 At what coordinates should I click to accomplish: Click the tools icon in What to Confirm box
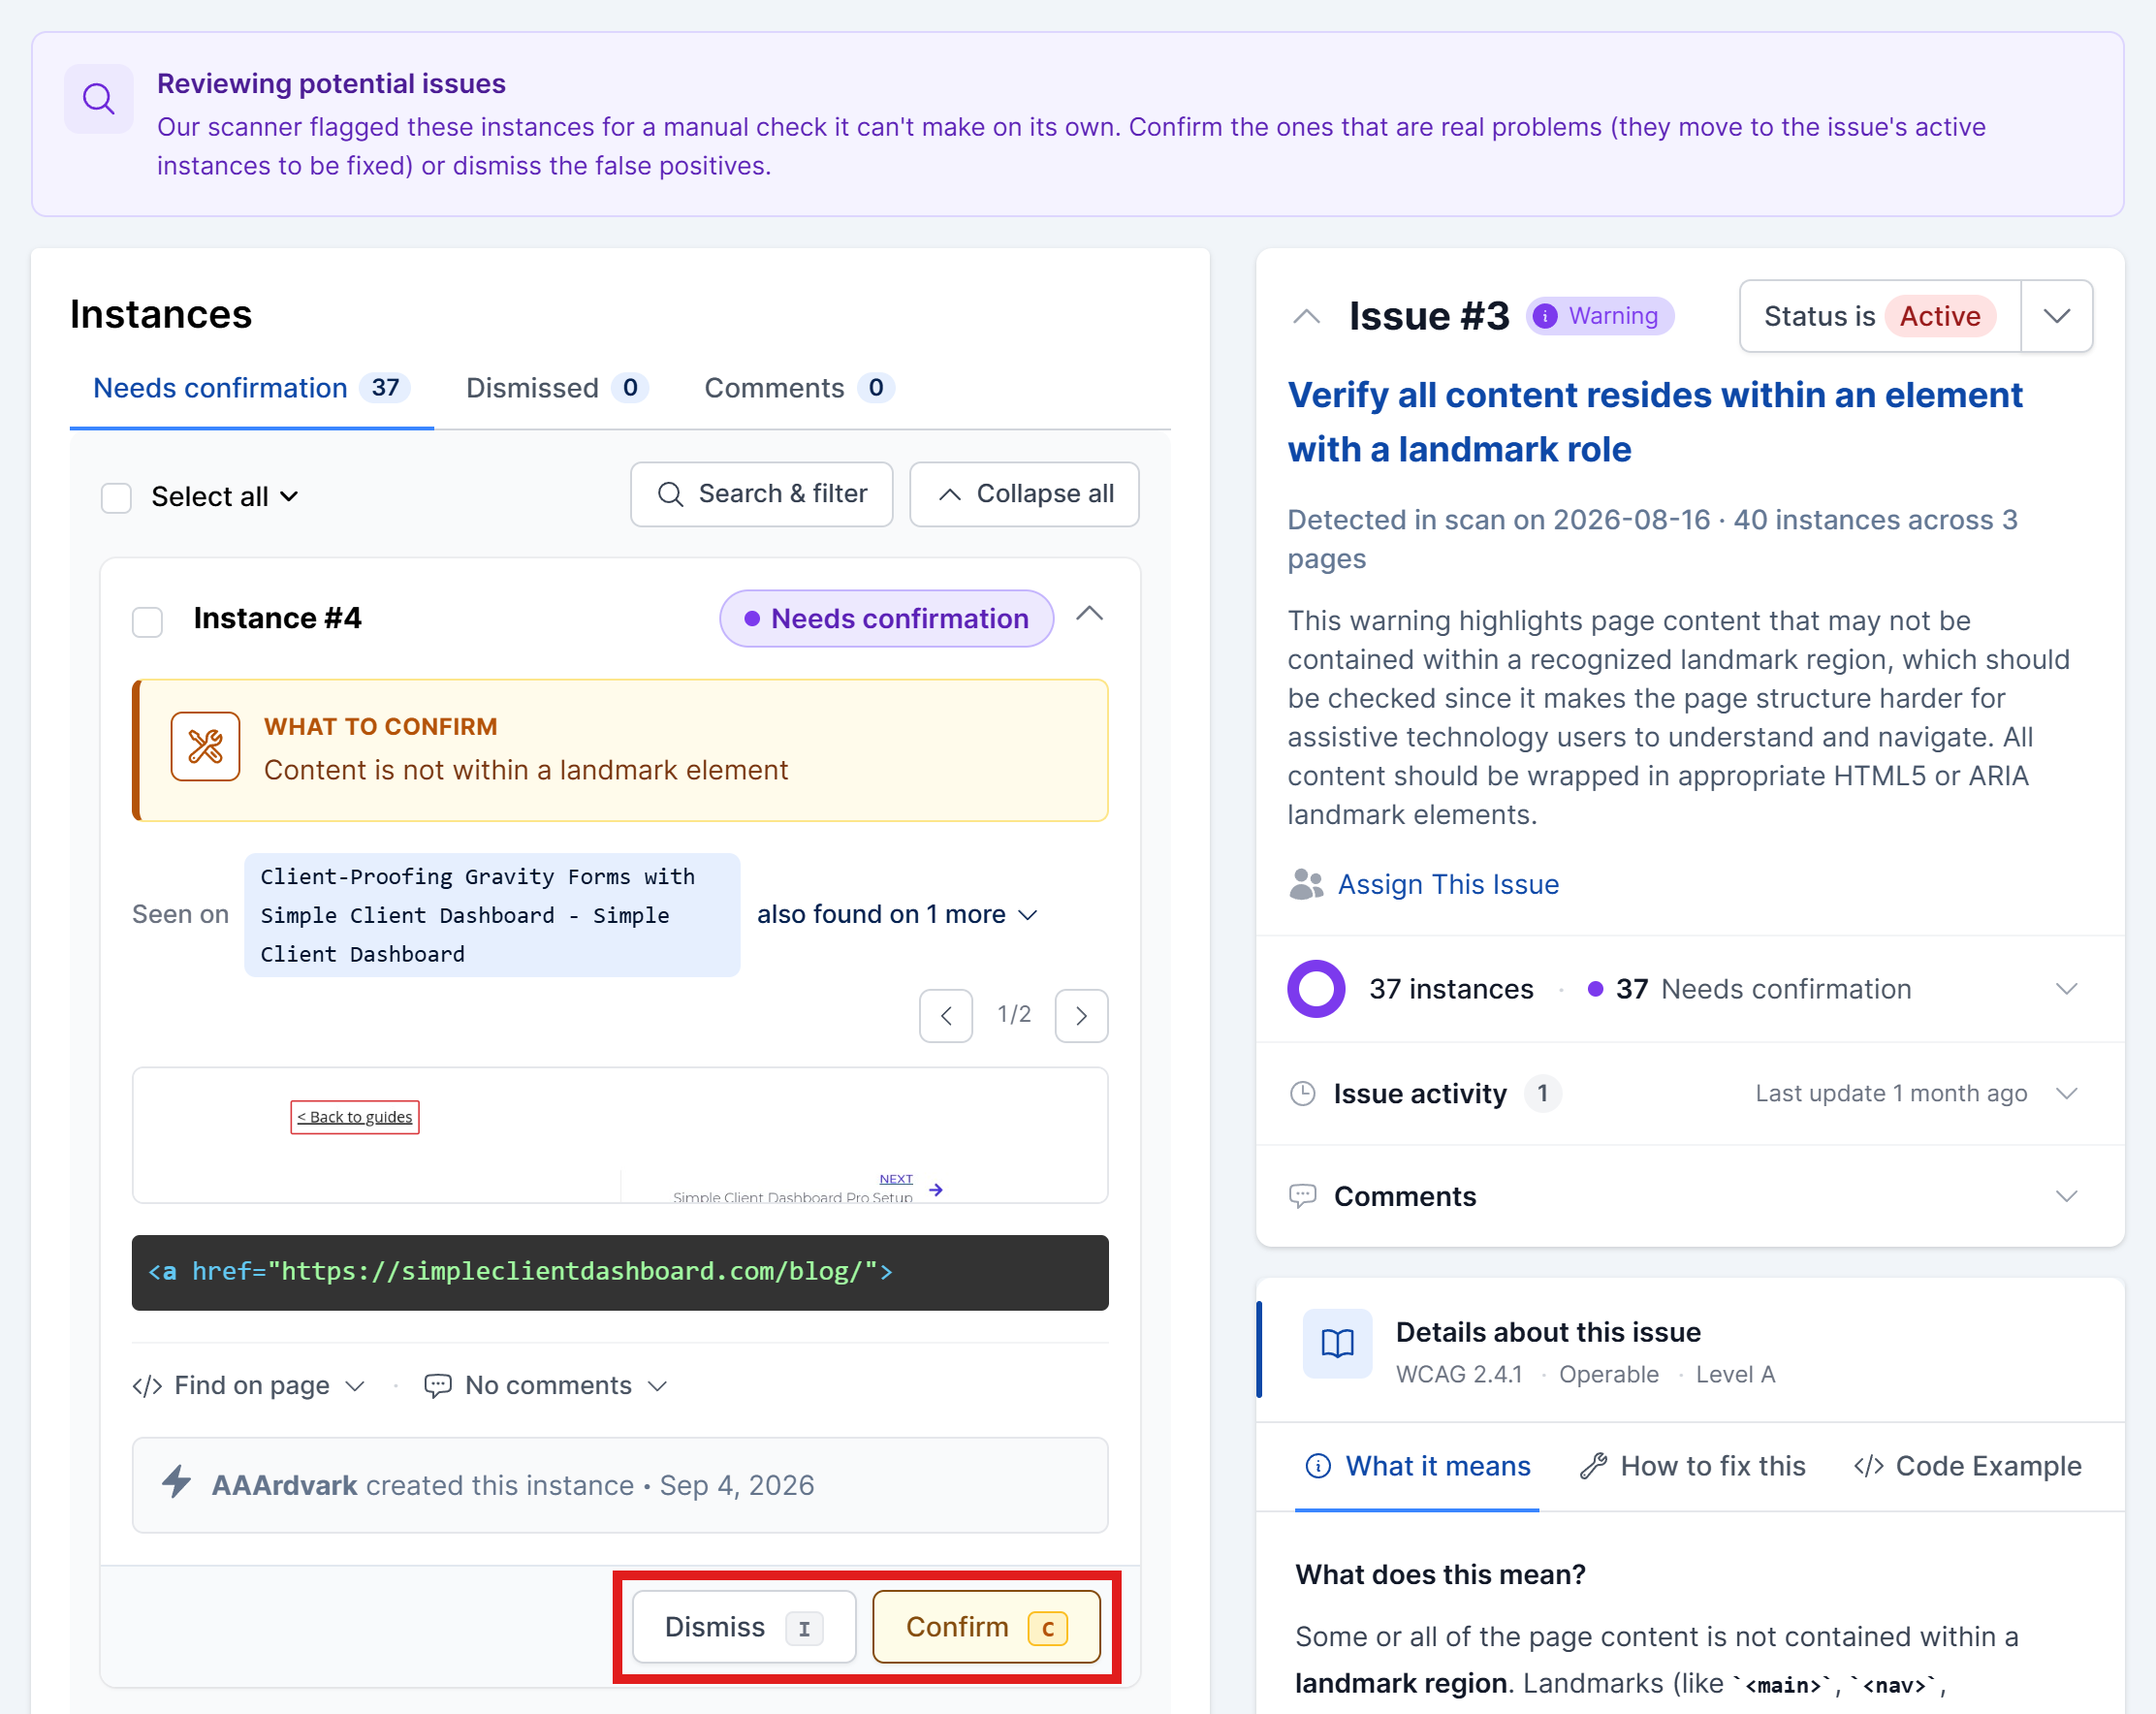pos(205,746)
